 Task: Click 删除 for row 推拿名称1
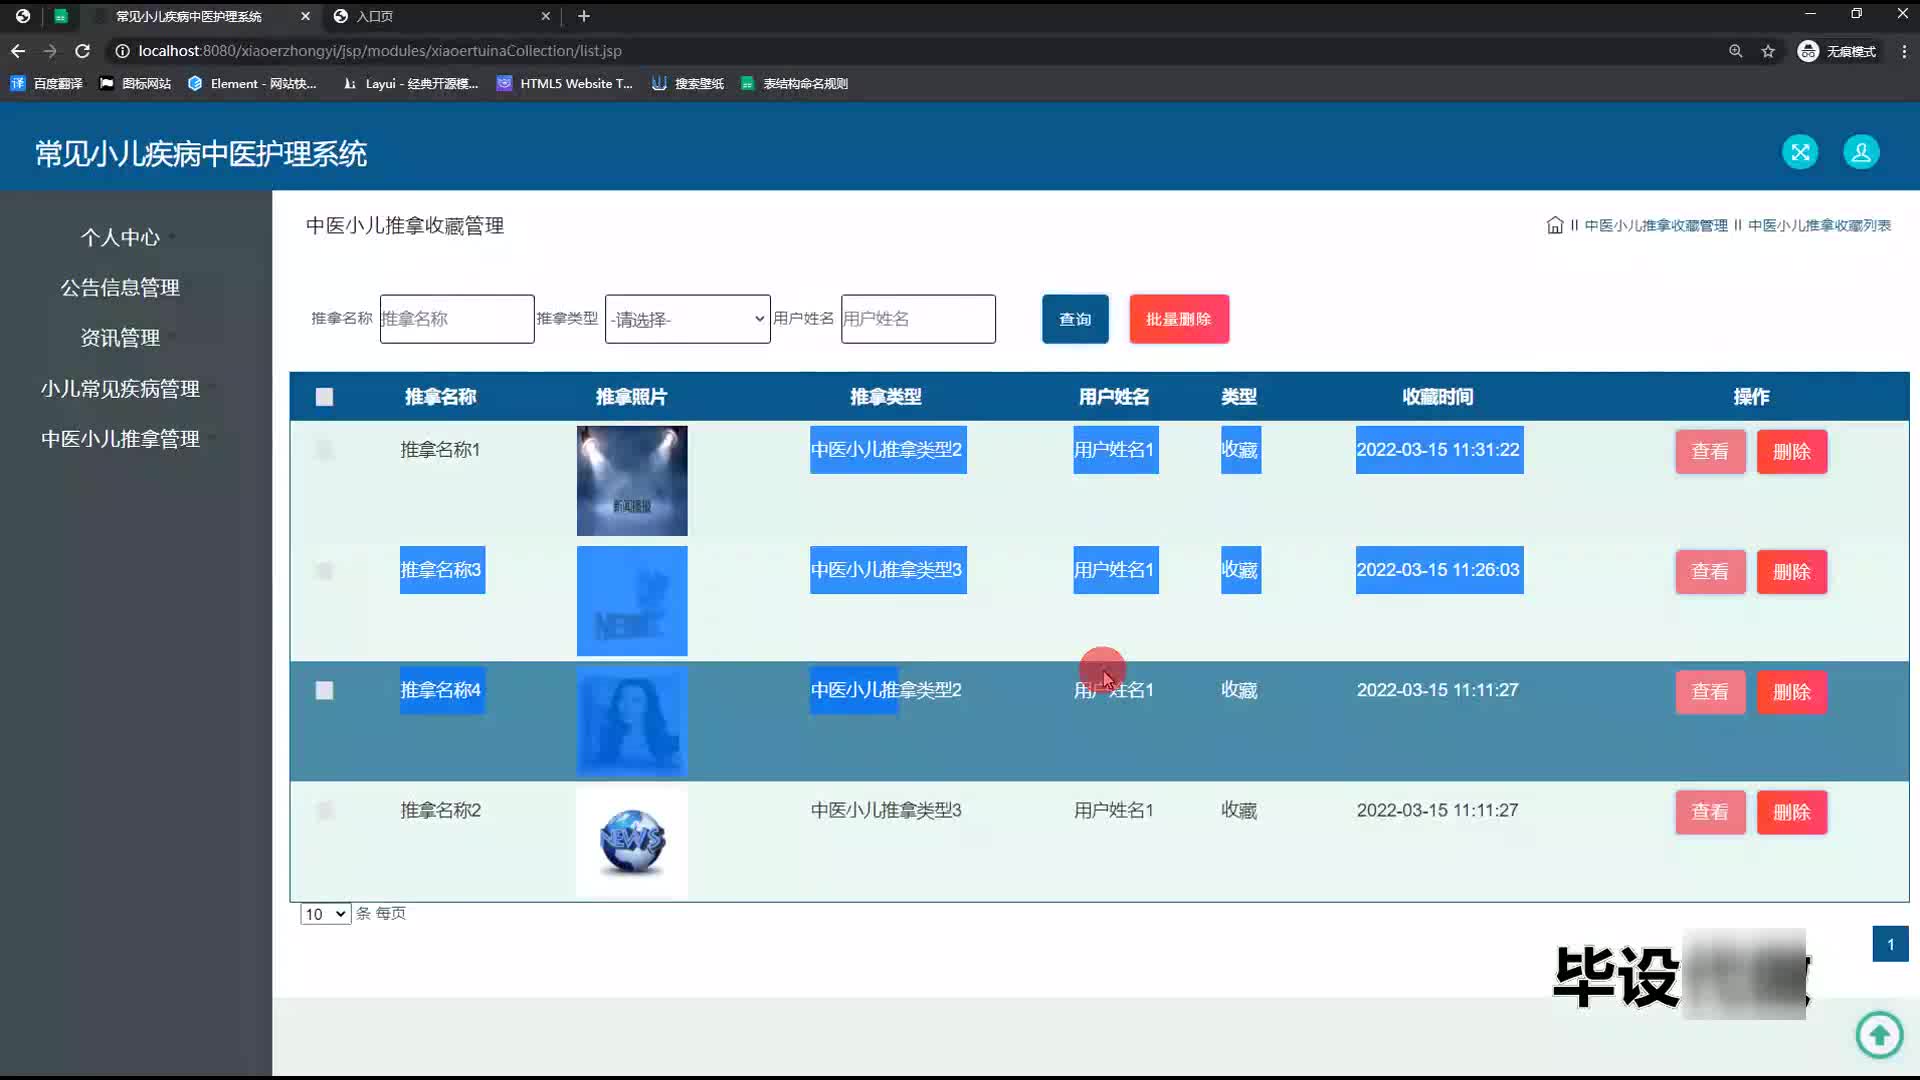pos(1791,452)
